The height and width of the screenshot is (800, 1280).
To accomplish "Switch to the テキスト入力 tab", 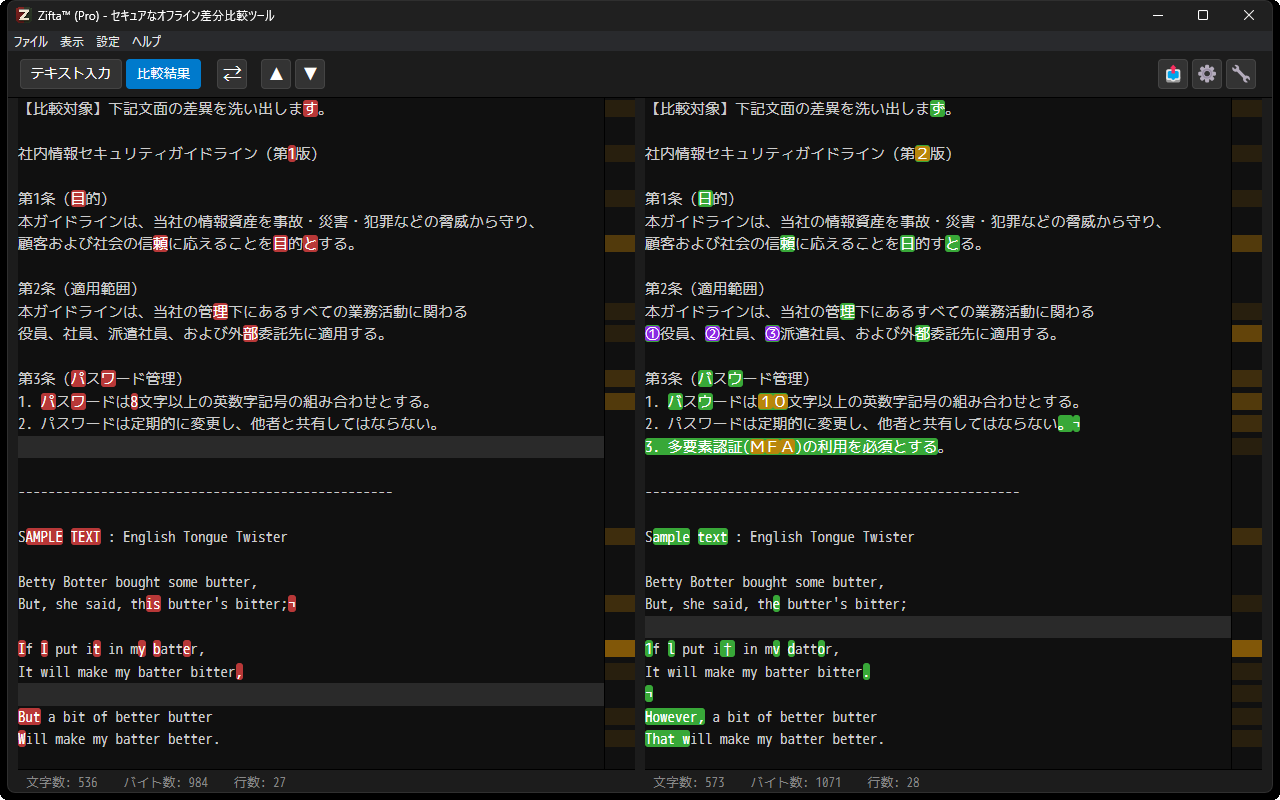I will pyautogui.click(x=70, y=73).
